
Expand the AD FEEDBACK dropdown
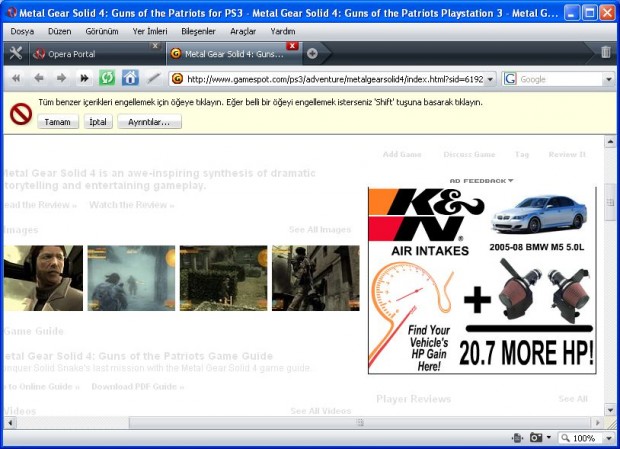[x=481, y=181]
